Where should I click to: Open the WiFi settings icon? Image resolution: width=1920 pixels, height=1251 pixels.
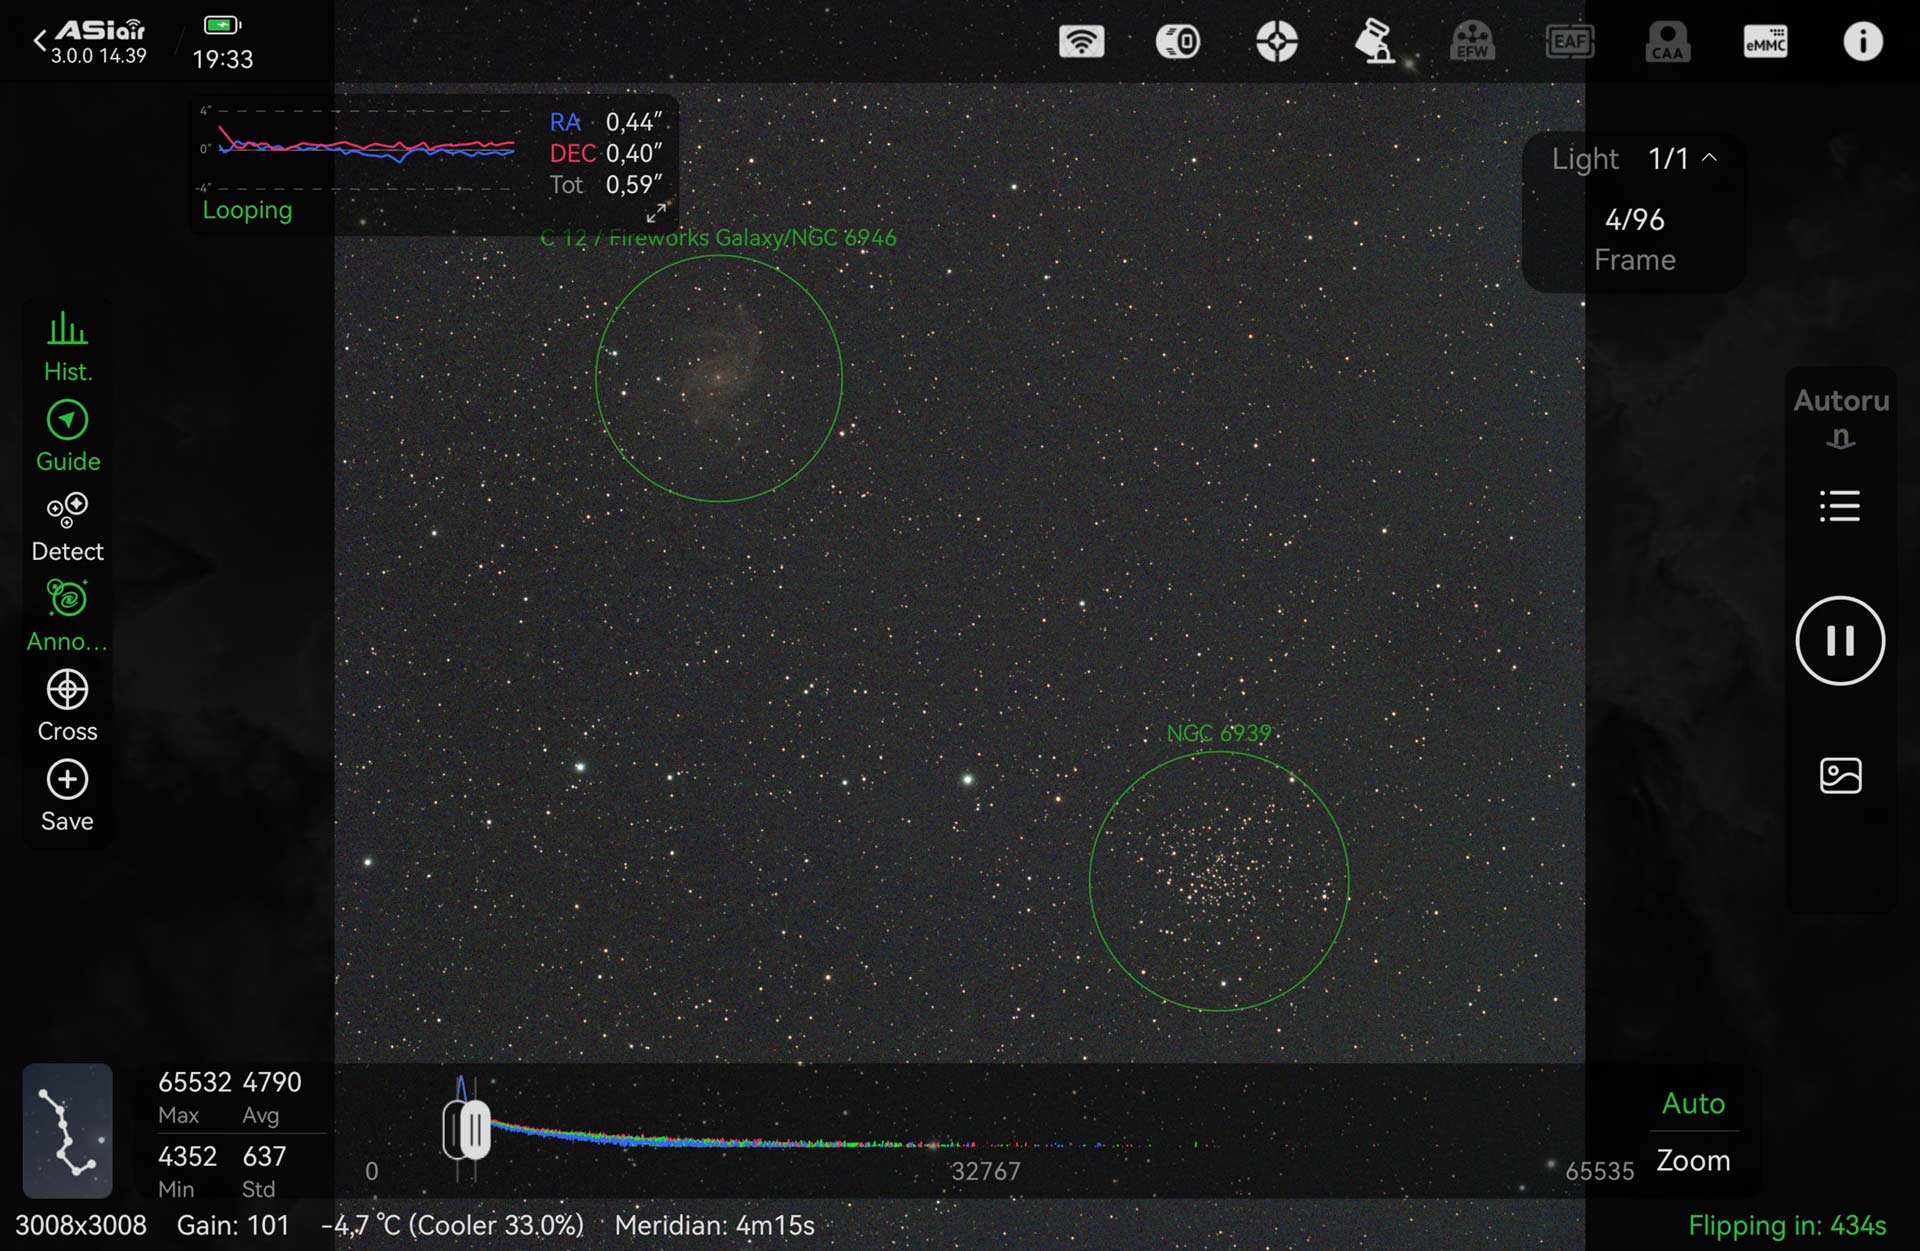pyautogui.click(x=1082, y=42)
